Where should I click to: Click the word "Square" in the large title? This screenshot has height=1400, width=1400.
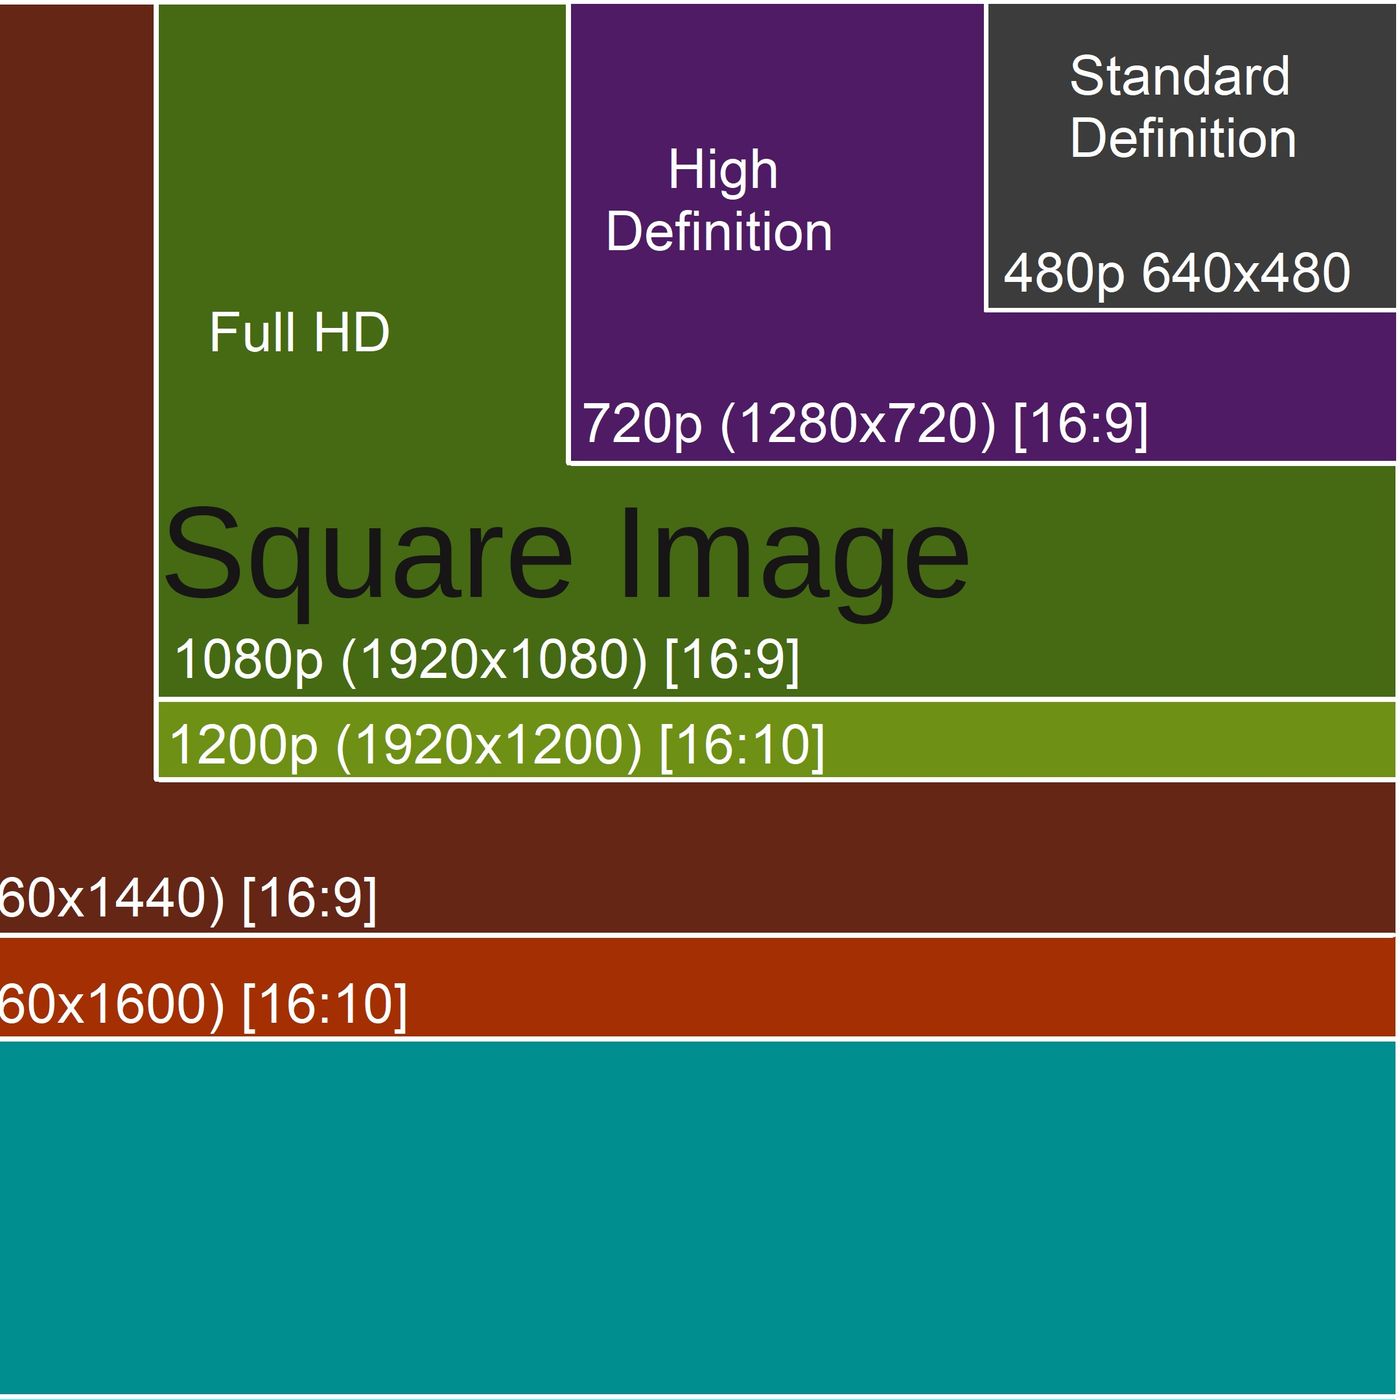click(369, 555)
